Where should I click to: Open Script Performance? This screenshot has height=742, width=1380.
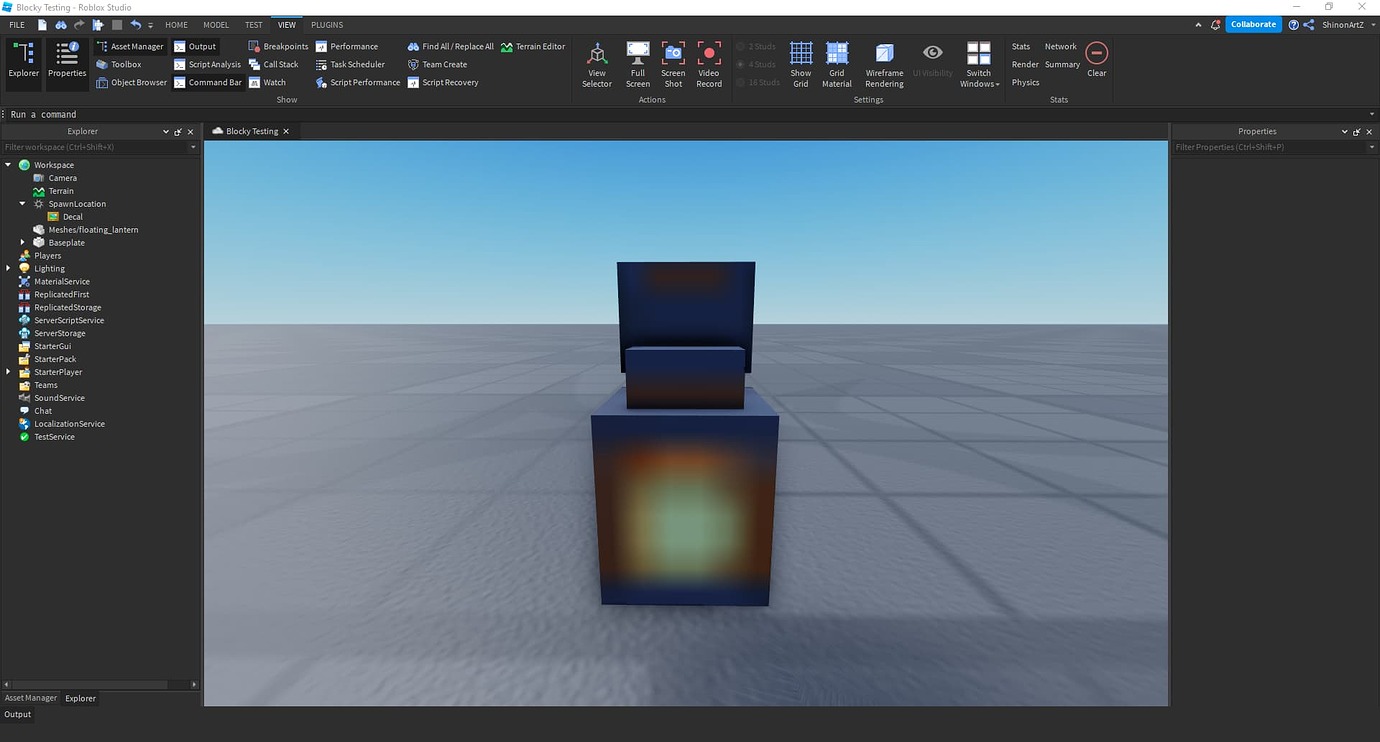coord(358,82)
